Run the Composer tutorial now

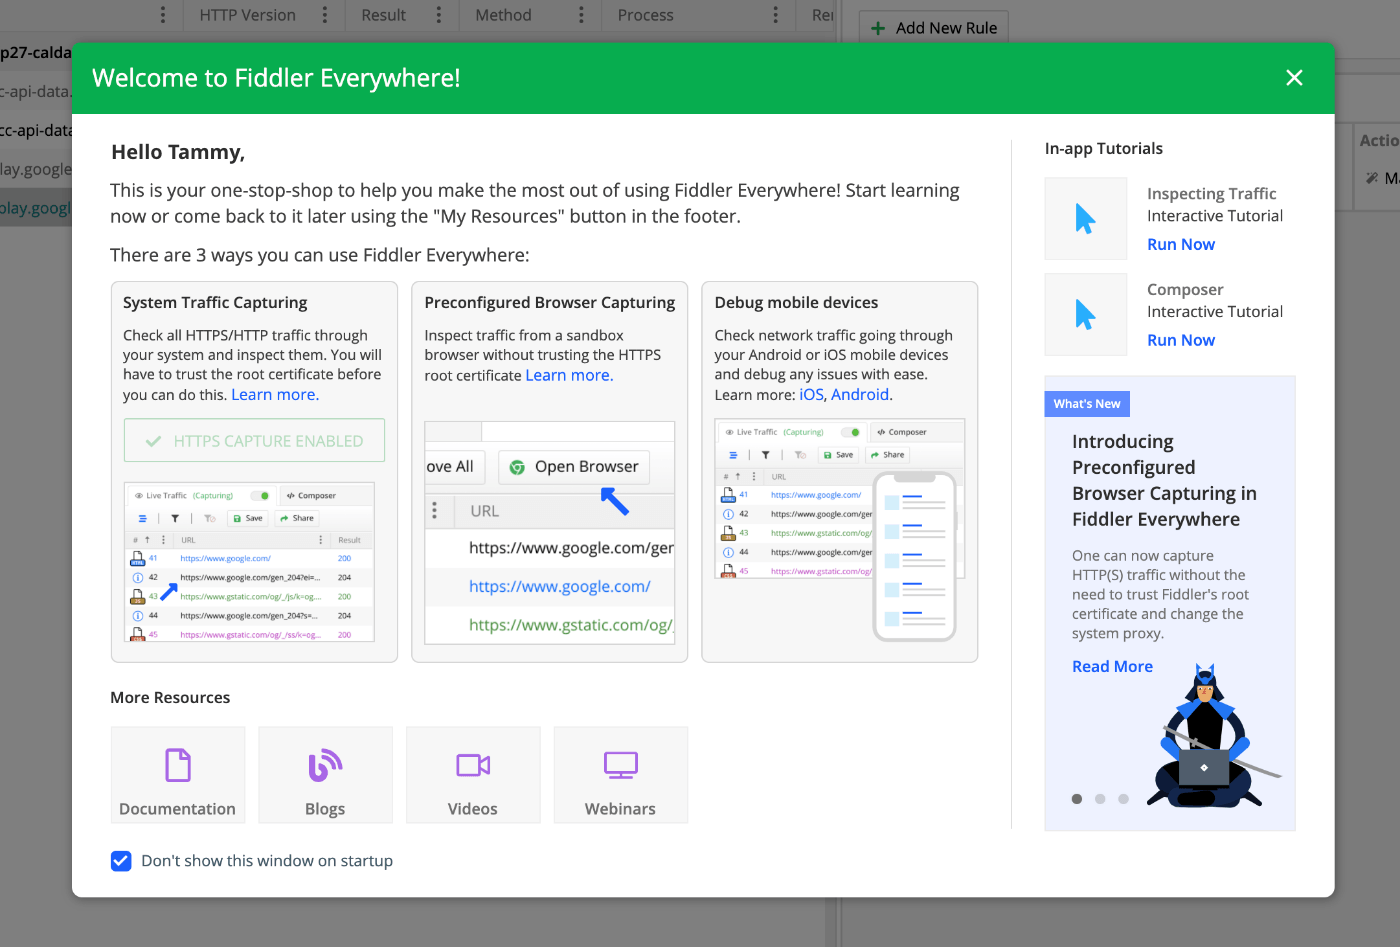point(1181,340)
